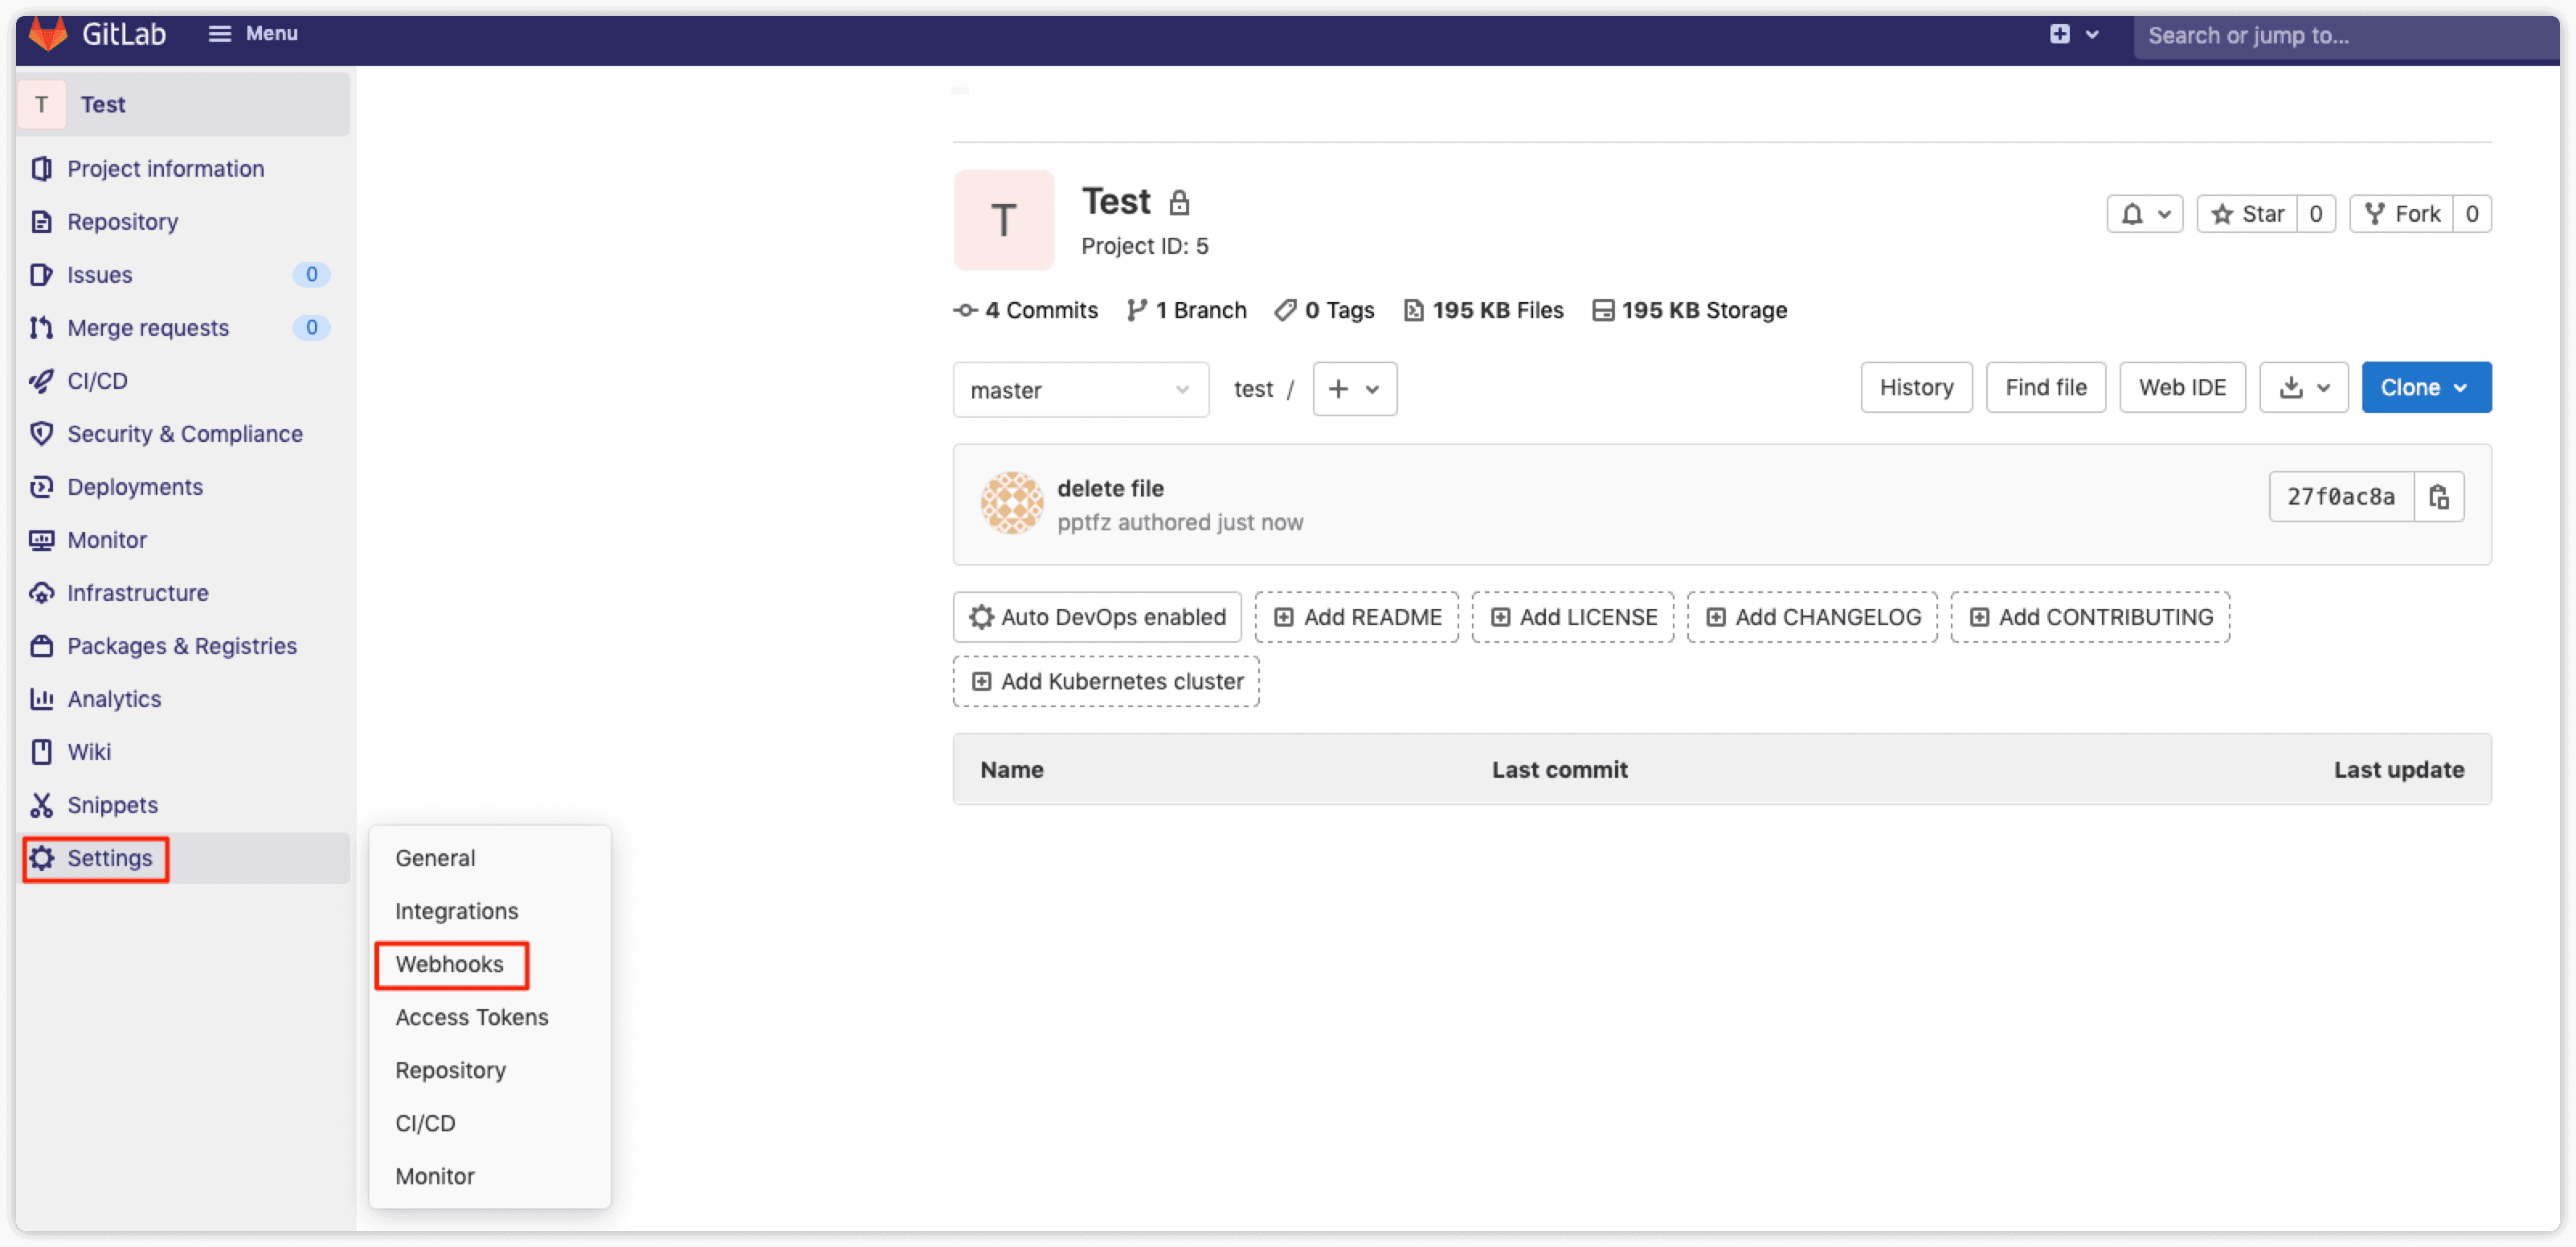Click Add LICENSE button

pyautogui.click(x=1573, y=617)
